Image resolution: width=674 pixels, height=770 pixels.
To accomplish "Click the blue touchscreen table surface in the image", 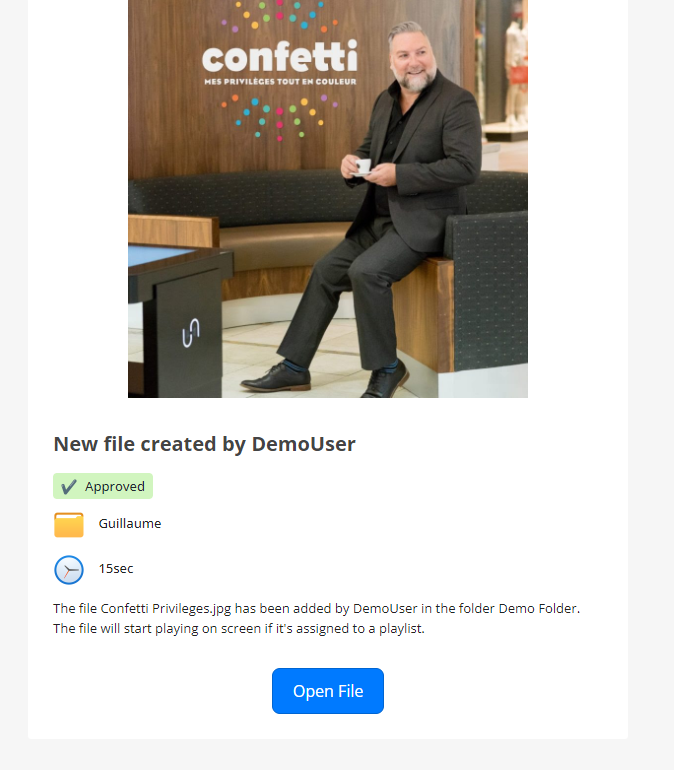I will (162, 255).
